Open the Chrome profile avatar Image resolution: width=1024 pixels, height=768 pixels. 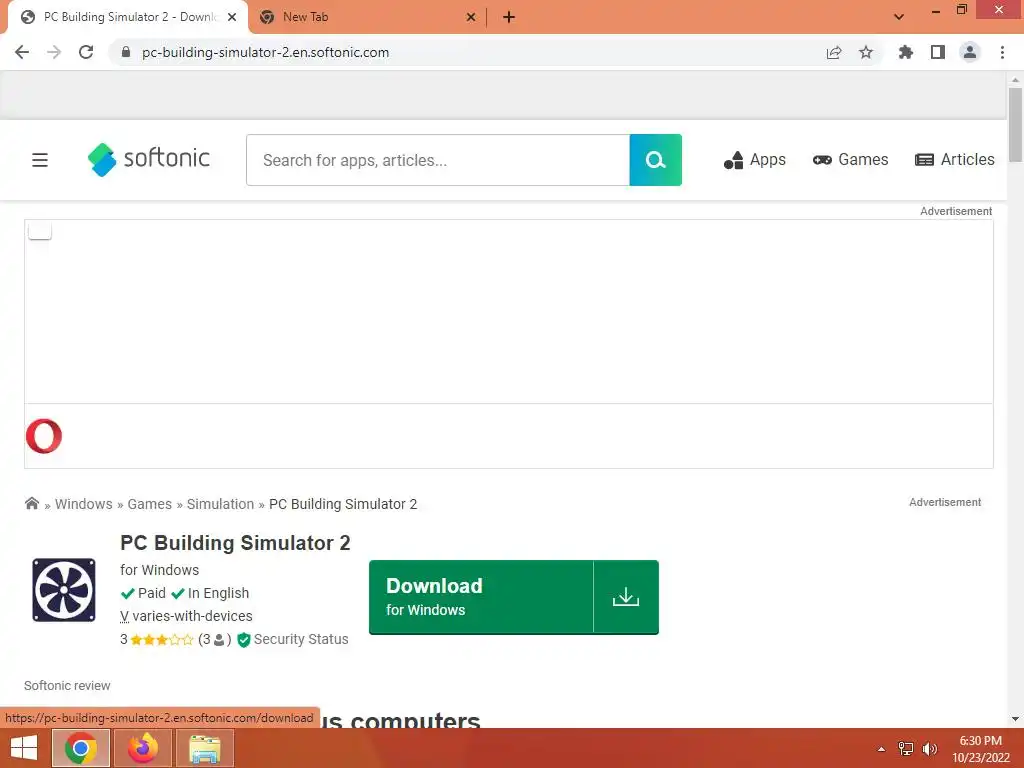point(970,52)
